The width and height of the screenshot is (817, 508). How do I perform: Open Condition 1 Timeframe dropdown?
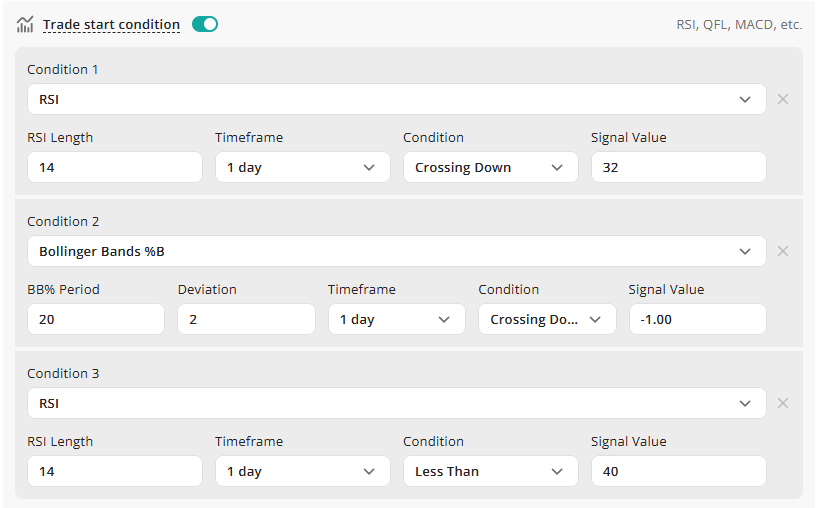302,167
